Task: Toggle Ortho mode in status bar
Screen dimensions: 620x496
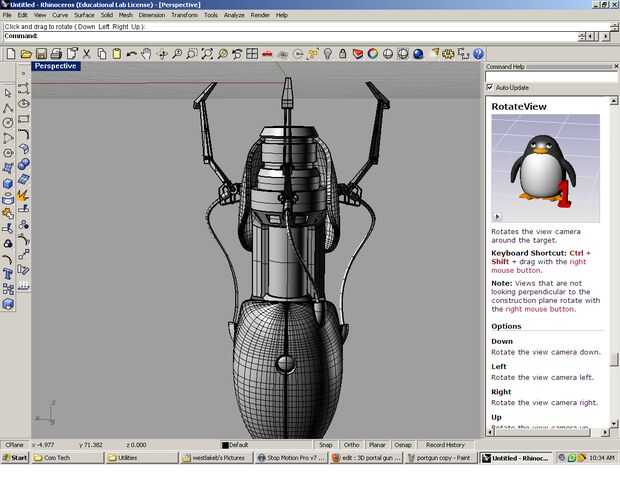Action: (351, 444)
